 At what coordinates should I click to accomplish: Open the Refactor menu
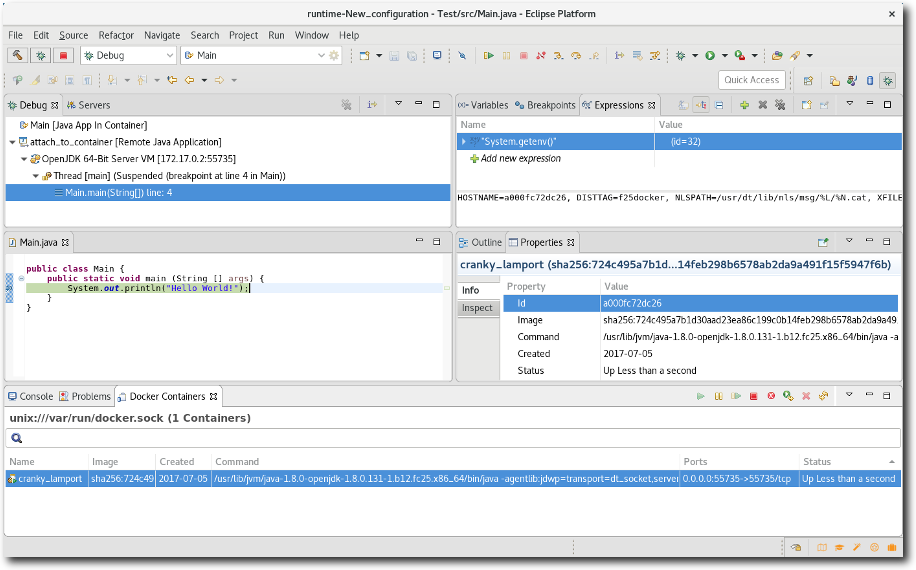tap(116, 35)
